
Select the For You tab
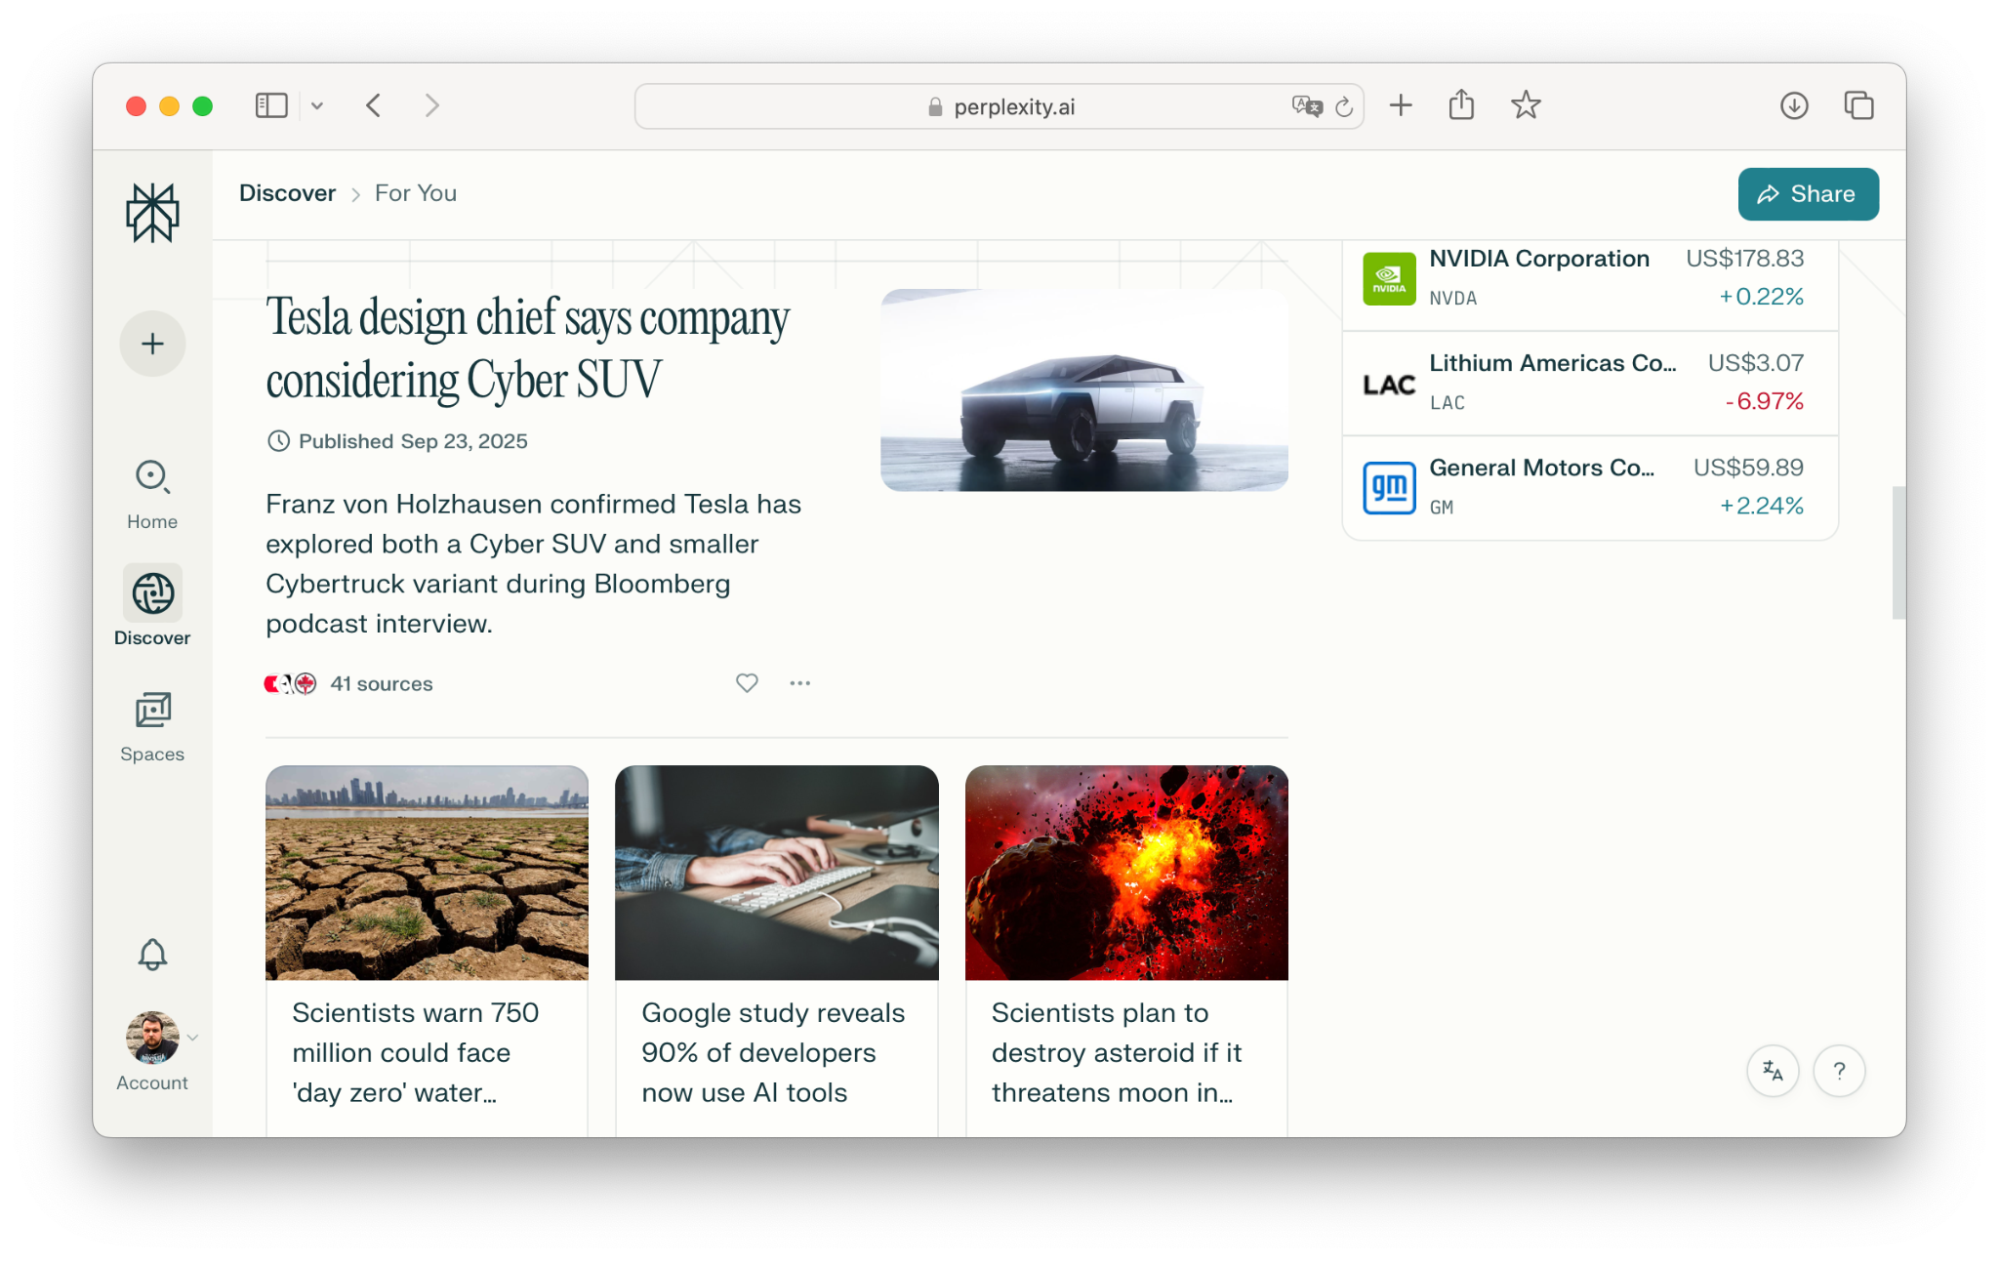click(x=415, y=193)
